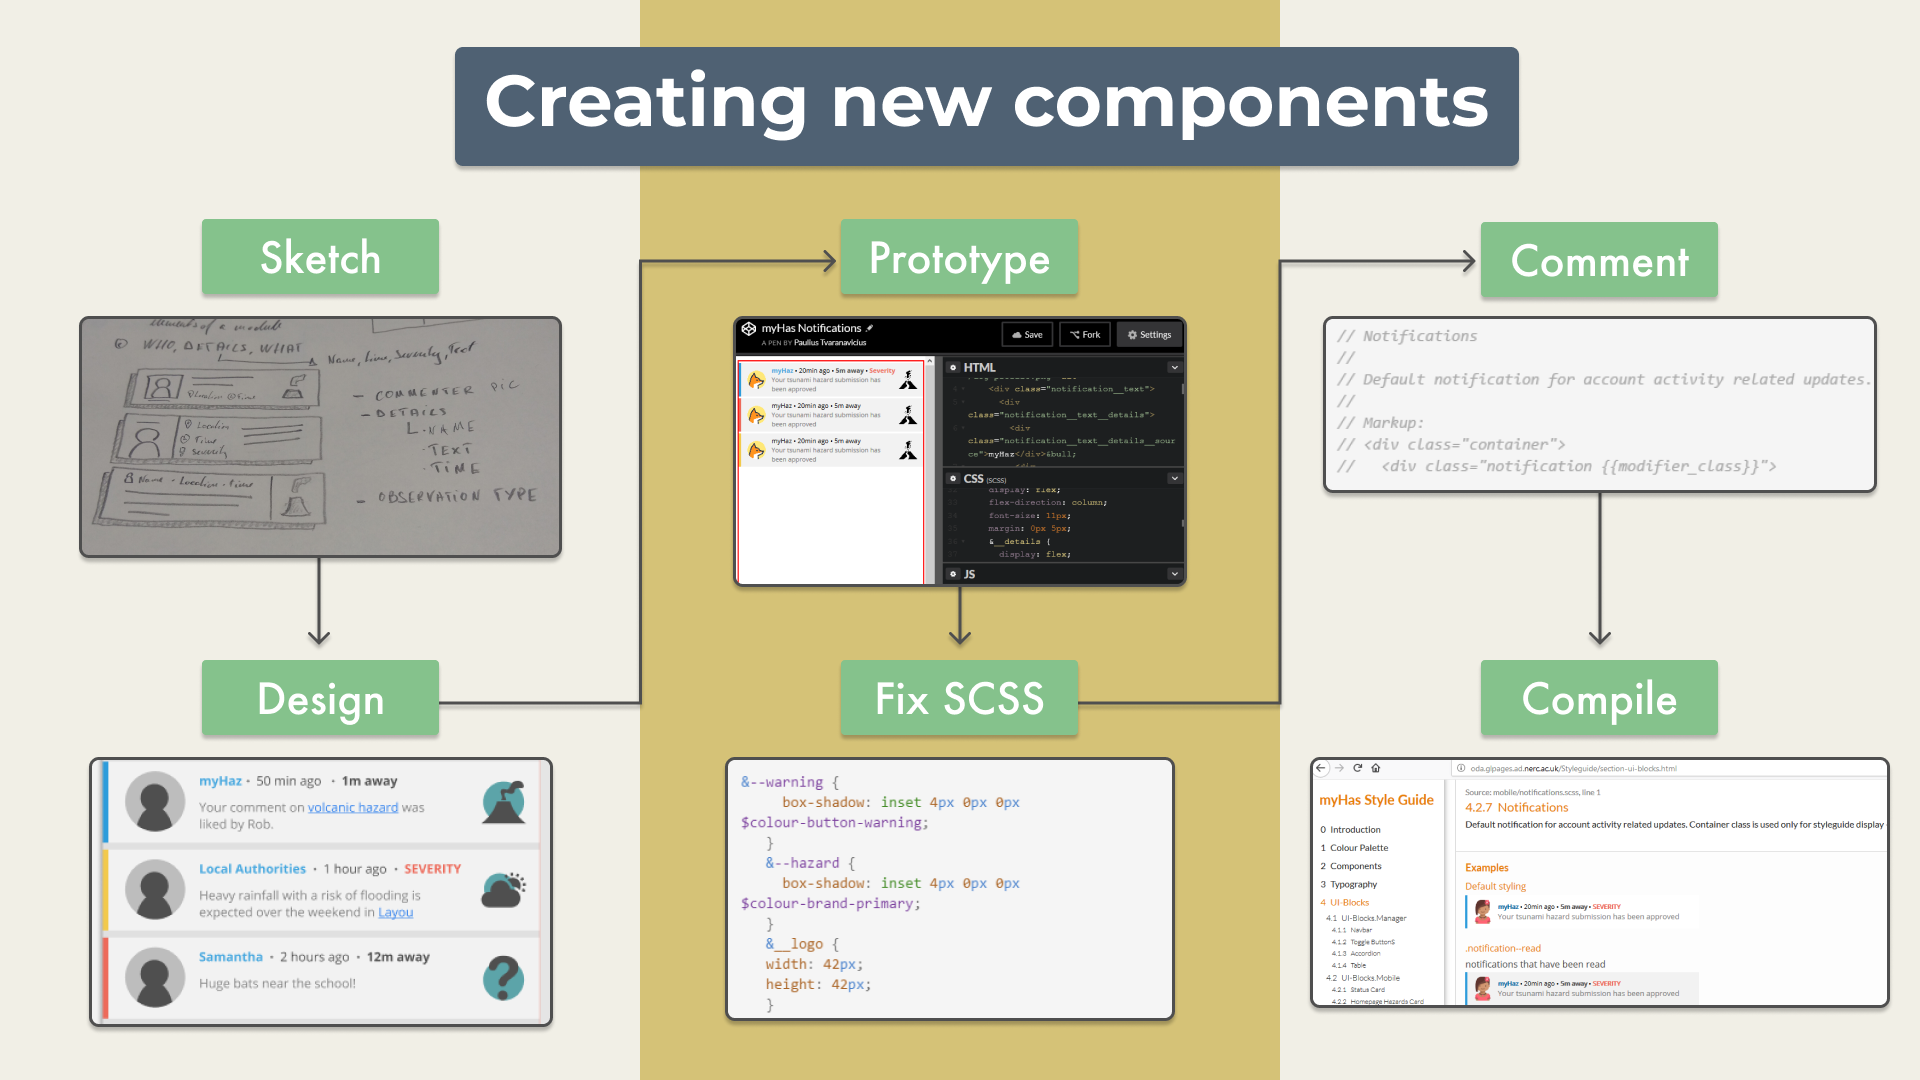Click the gear icon on the HTML panel
Viewport: 1920px width, 1080px height.
tap(953, 368)
